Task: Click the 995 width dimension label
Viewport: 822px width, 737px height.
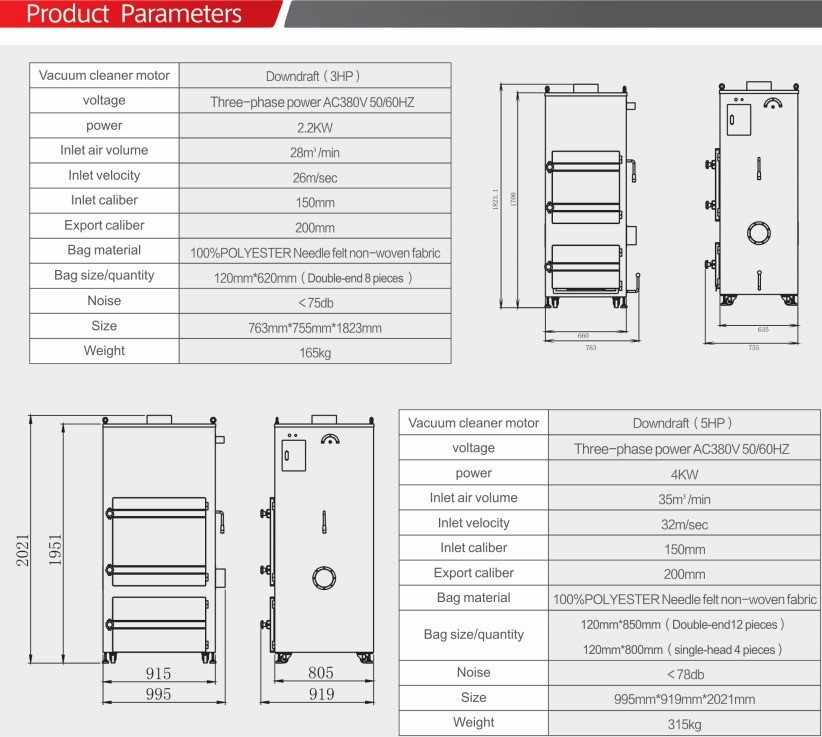Action: pos(158,694)
